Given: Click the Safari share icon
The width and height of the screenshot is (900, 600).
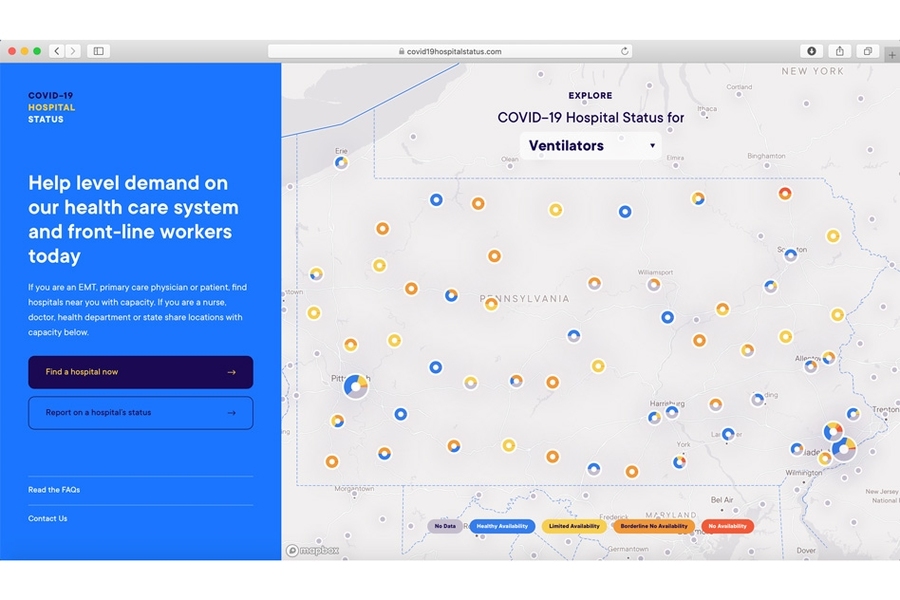Looking at the screenshot, I should (x=840, y=51).
